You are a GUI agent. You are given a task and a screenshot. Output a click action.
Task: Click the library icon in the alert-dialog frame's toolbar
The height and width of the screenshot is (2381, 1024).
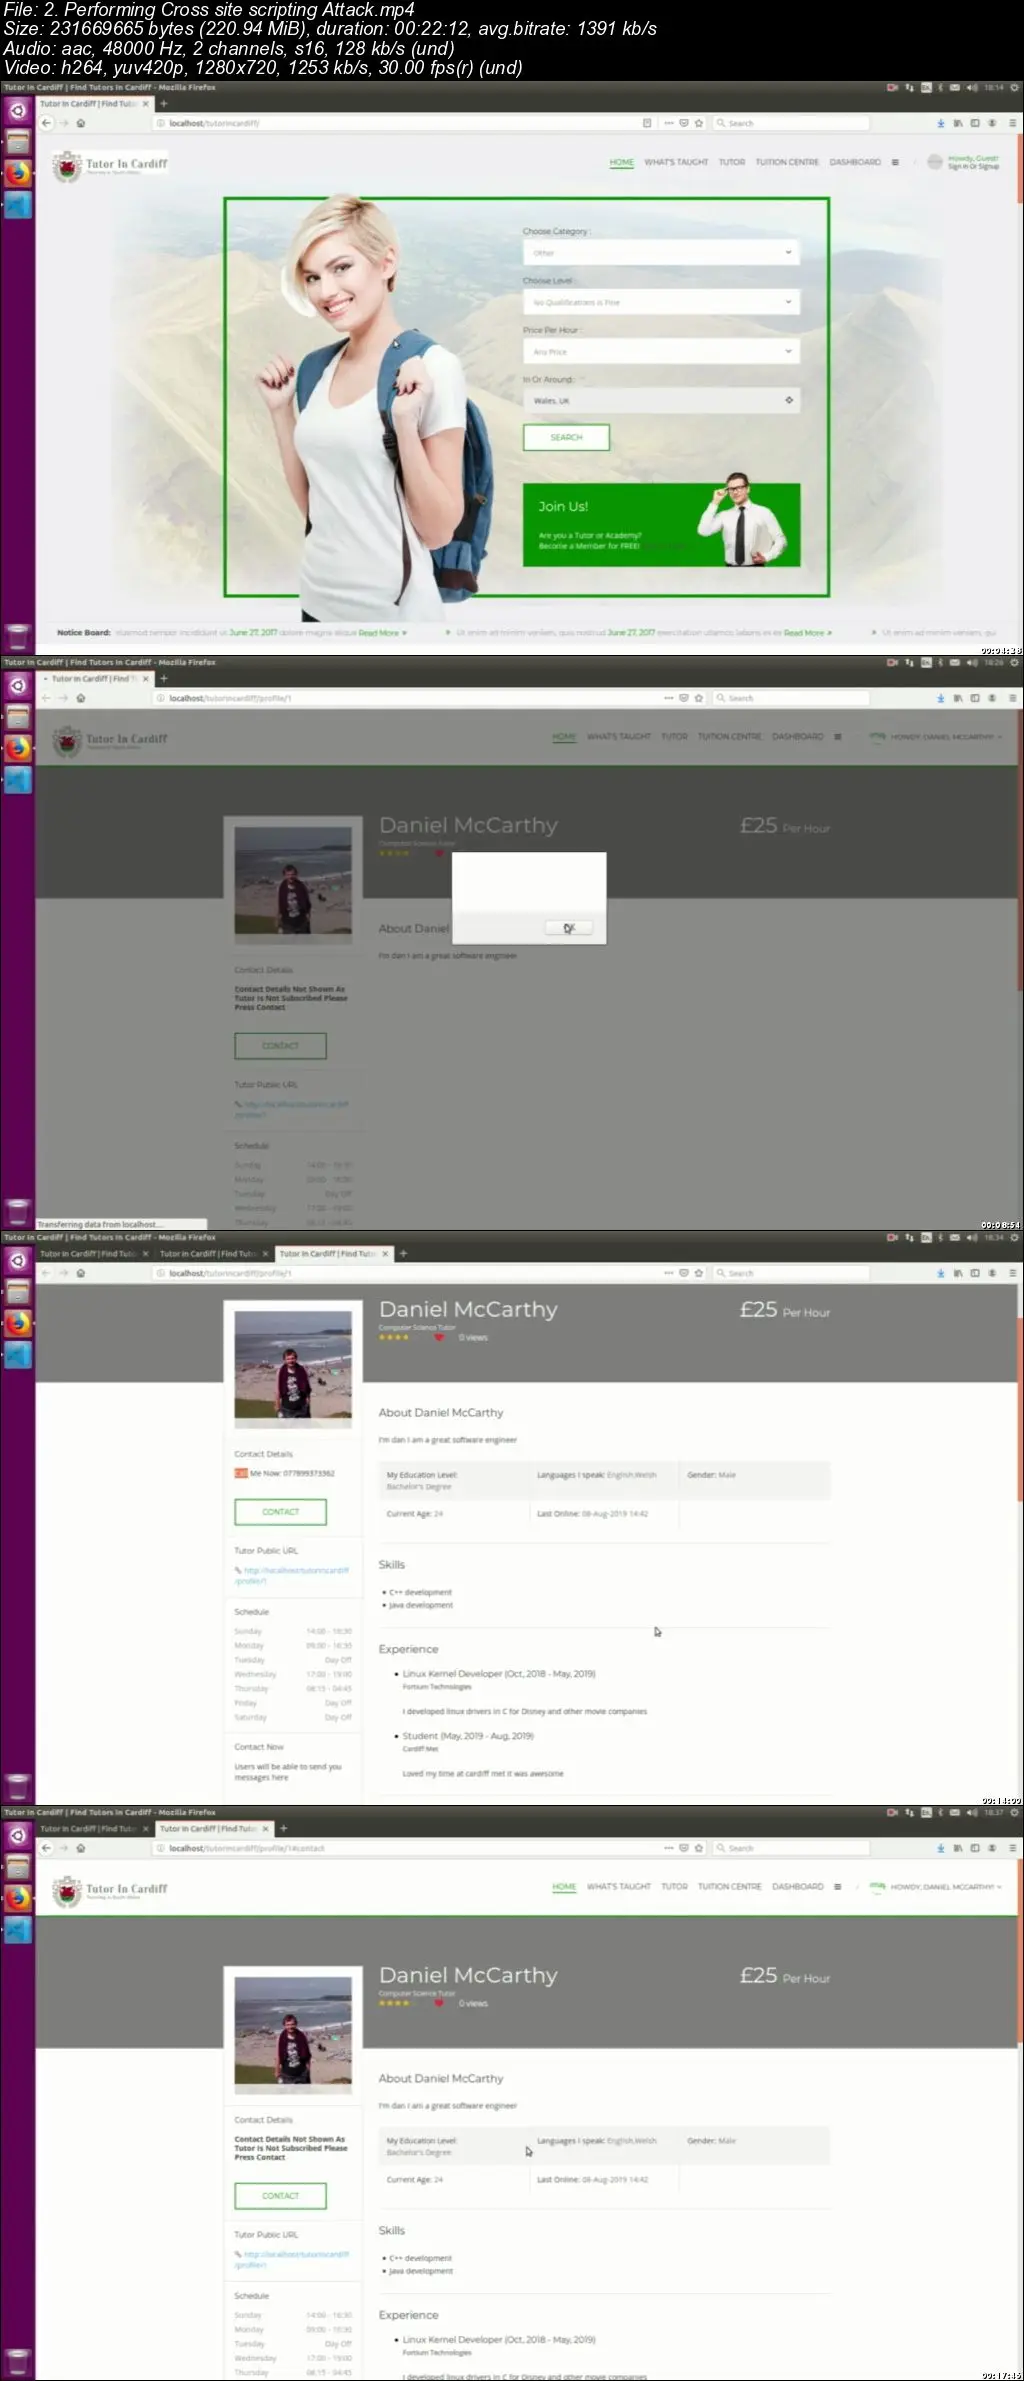click(958, 698)
